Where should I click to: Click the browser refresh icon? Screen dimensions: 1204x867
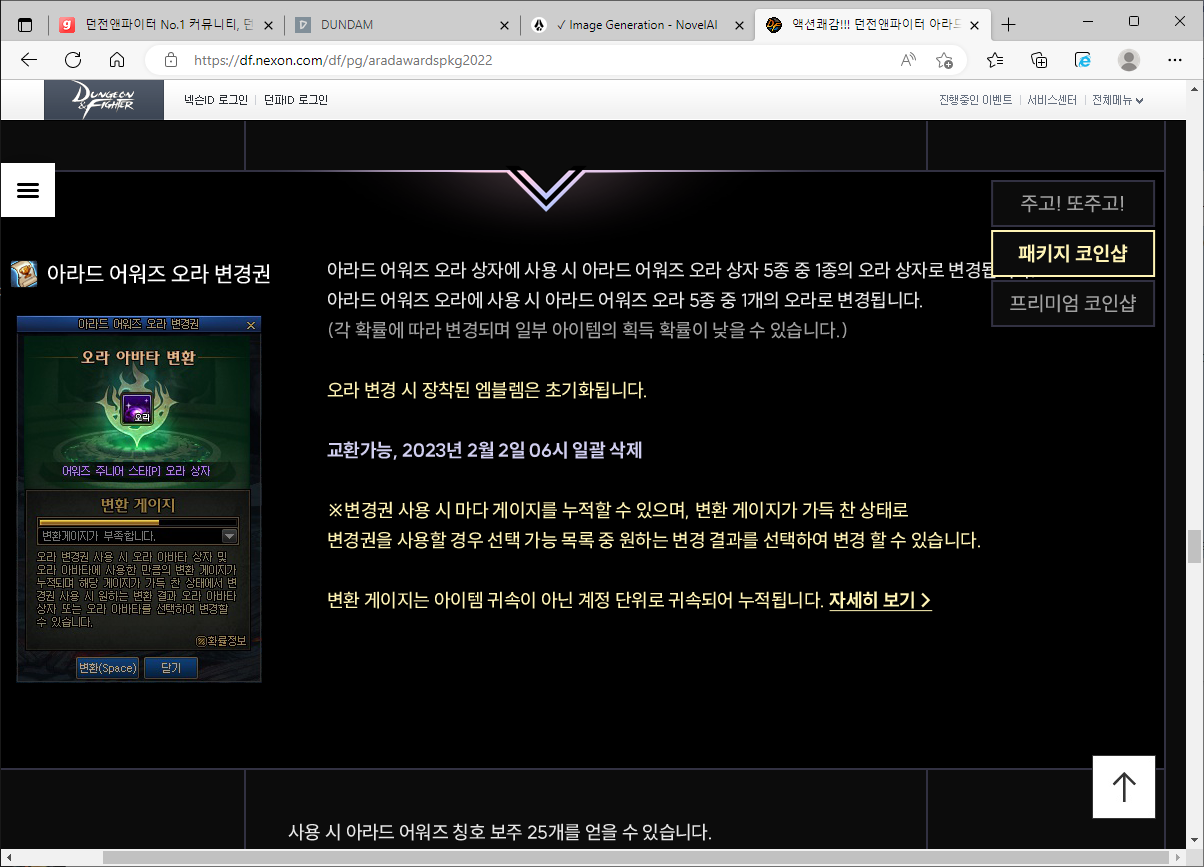(x=73, y=60)
